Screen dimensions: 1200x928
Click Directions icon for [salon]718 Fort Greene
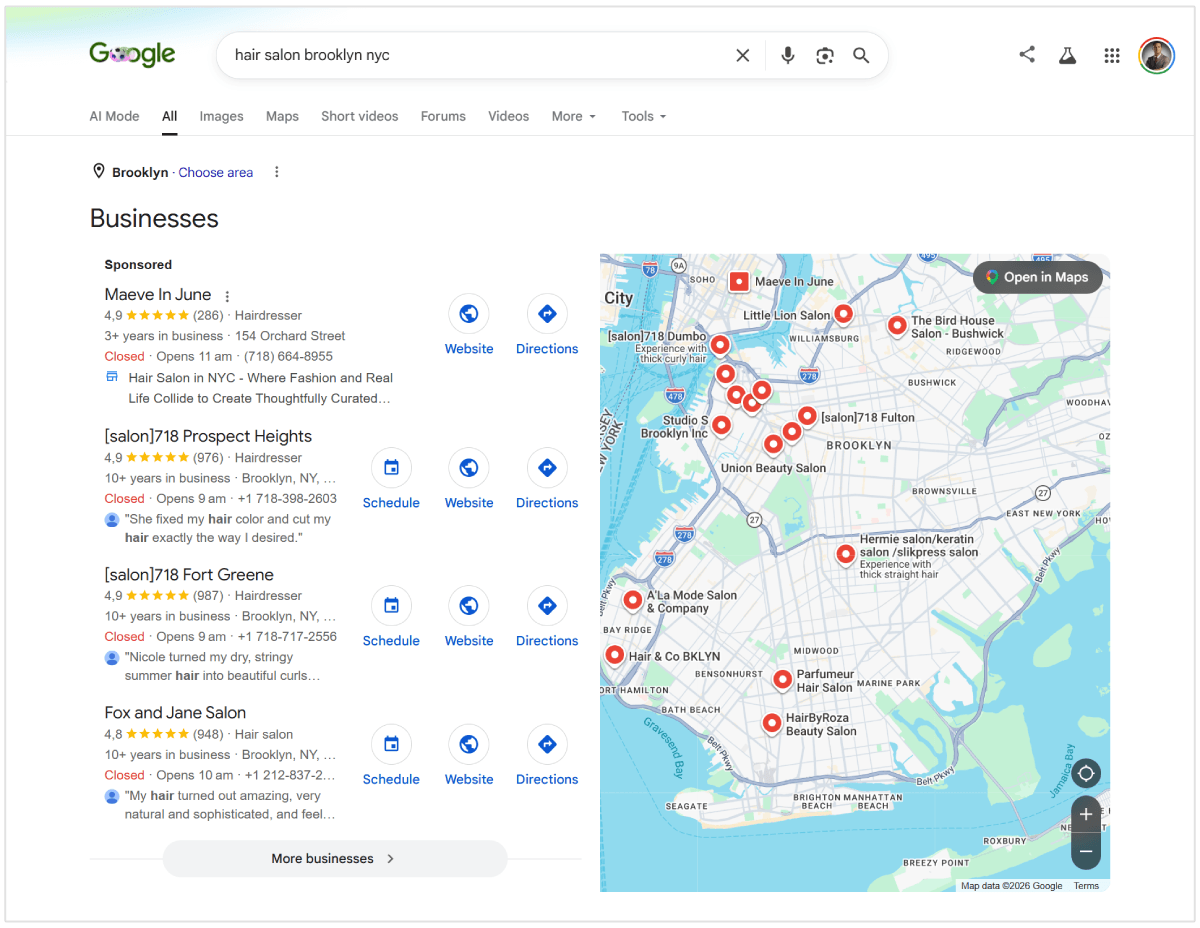[x=547, y=606]
